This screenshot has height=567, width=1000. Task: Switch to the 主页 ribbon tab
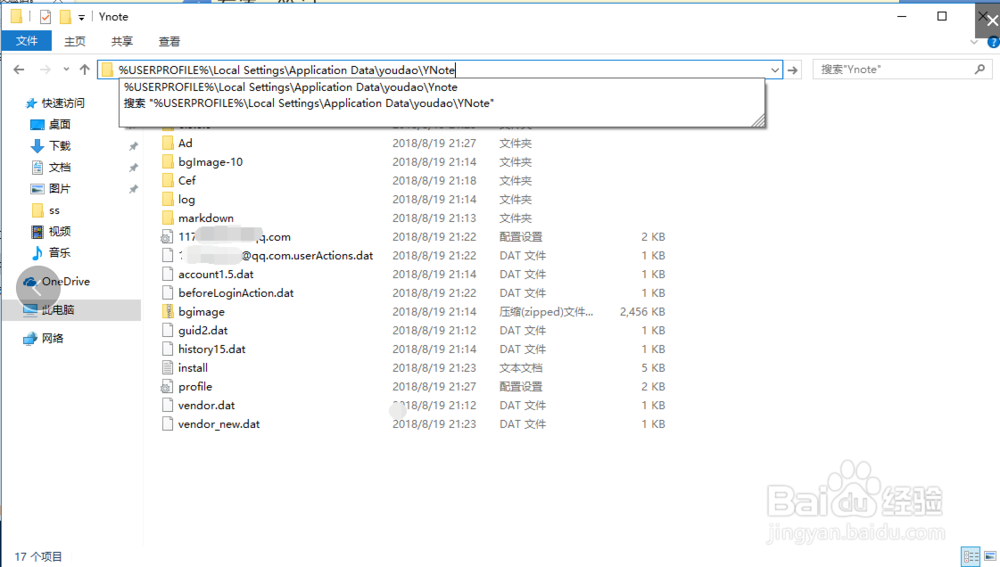[75, 41]
